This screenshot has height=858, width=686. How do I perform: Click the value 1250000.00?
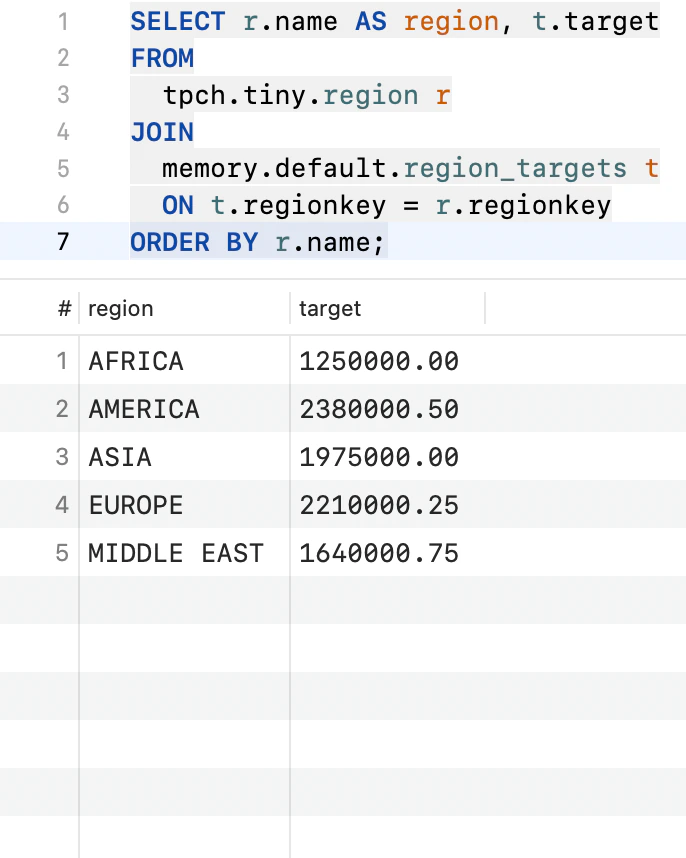coord(379,361)
